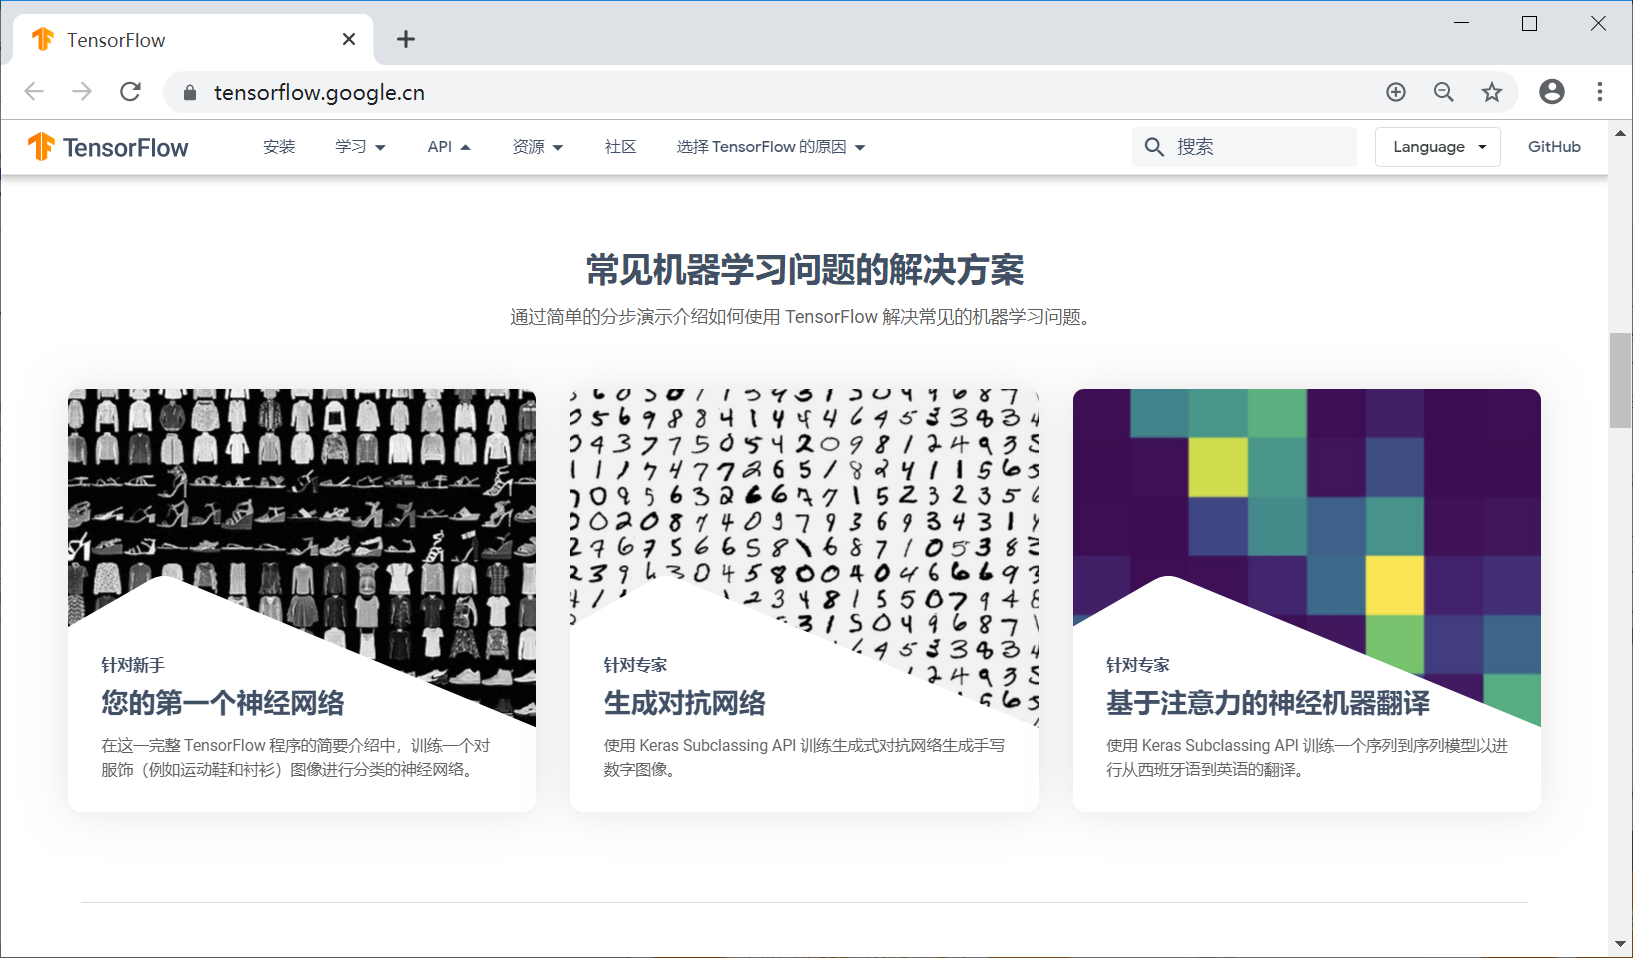Open the GitHub link
The width and height of the screenshot is (1633, 958).
point(1553,146)
